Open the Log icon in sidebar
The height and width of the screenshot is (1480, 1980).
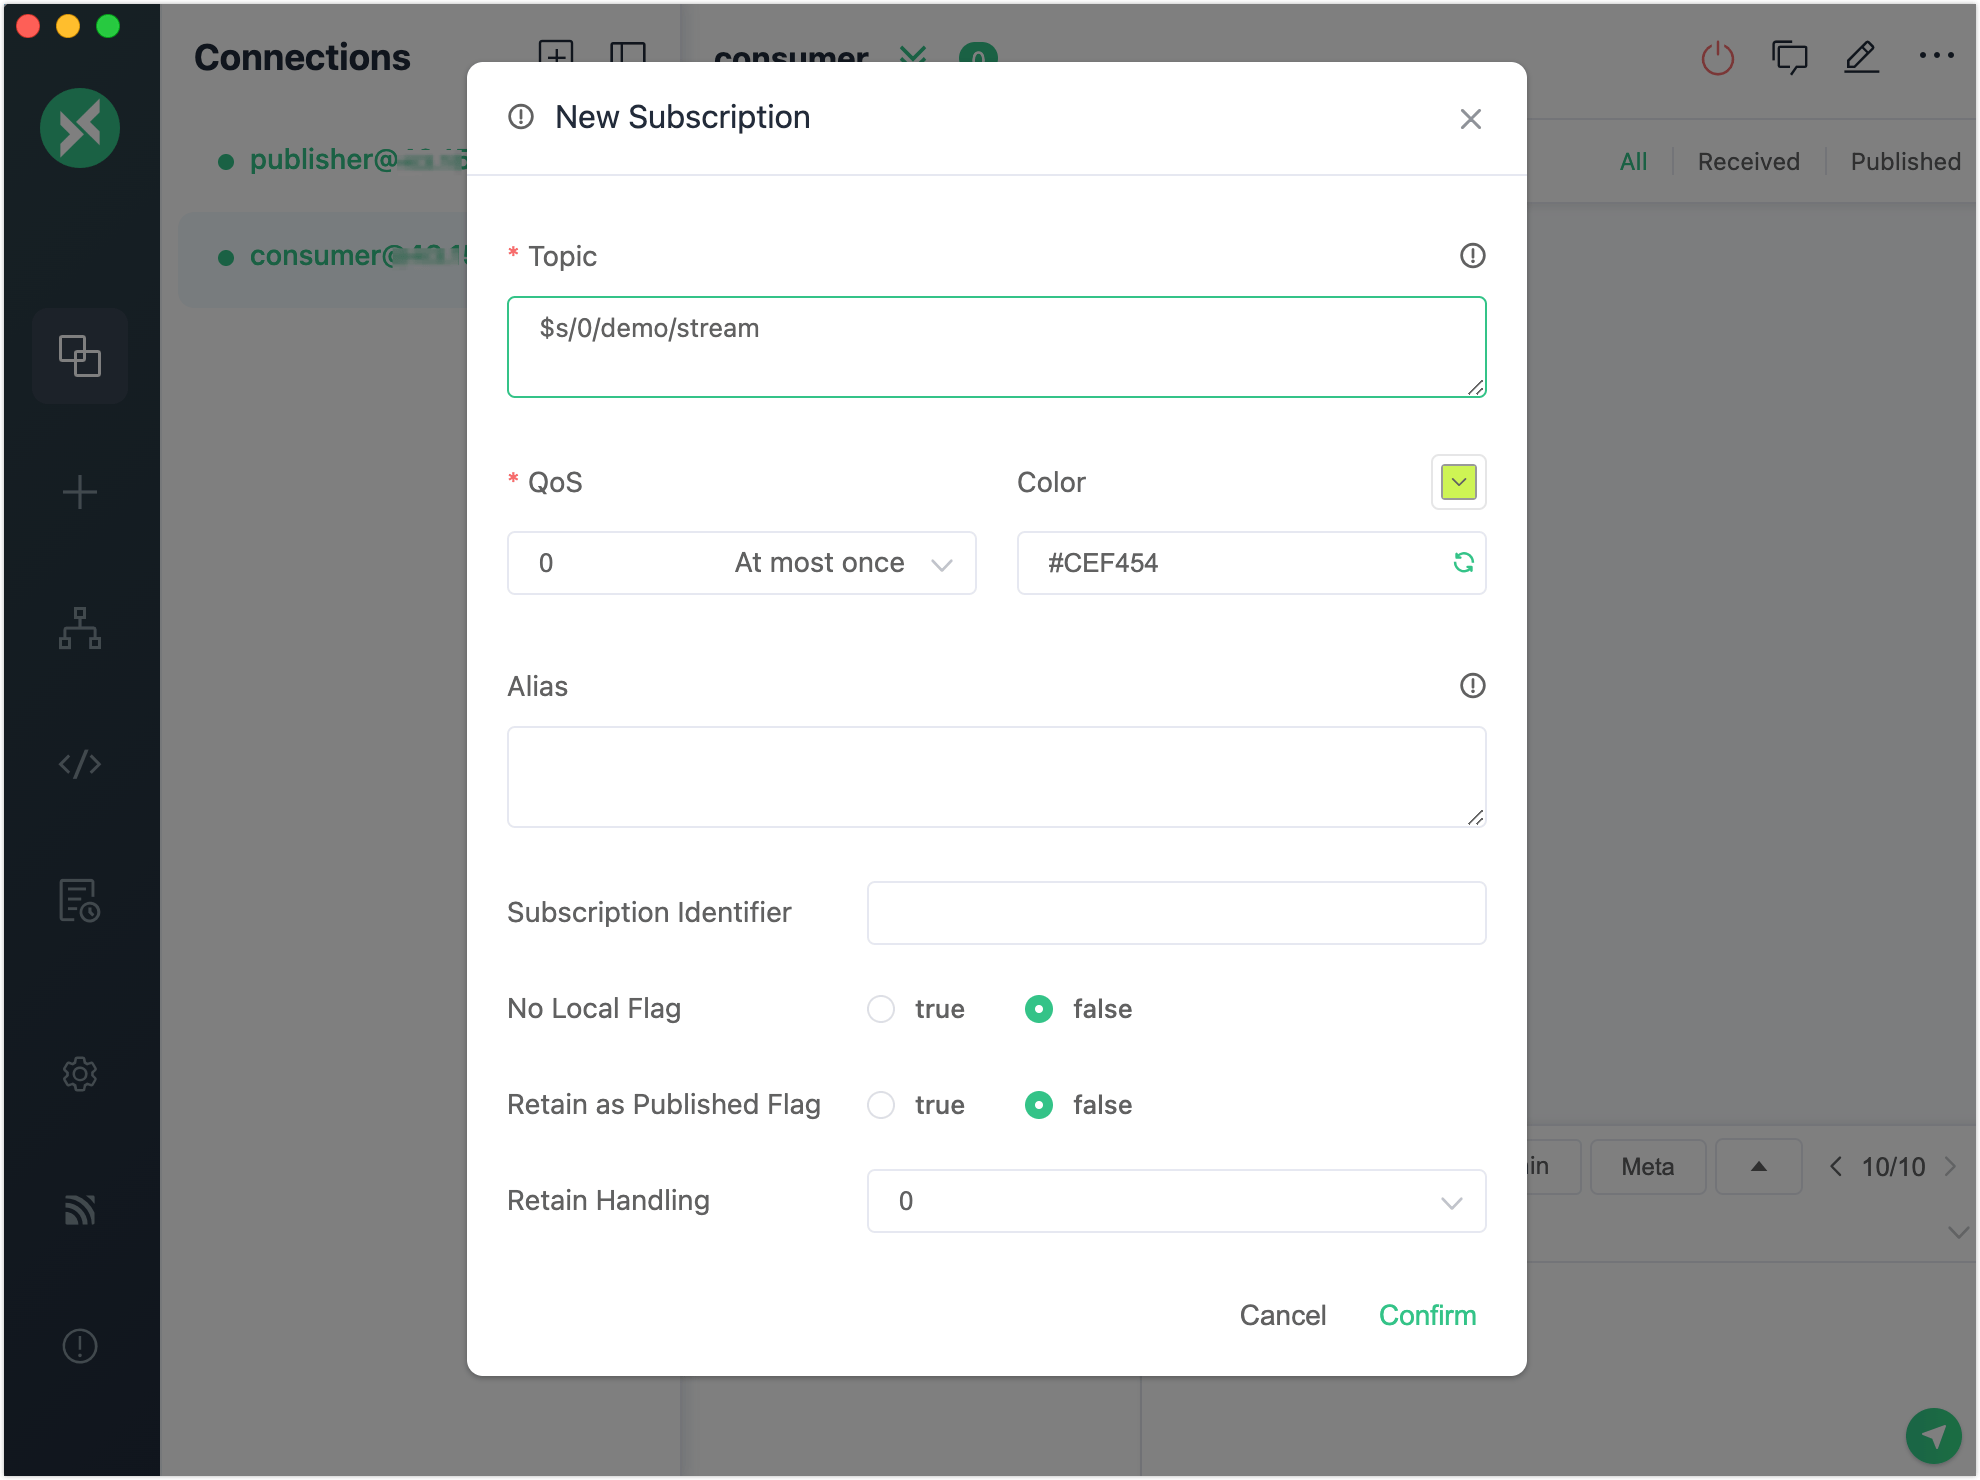[x=80, y=900]
